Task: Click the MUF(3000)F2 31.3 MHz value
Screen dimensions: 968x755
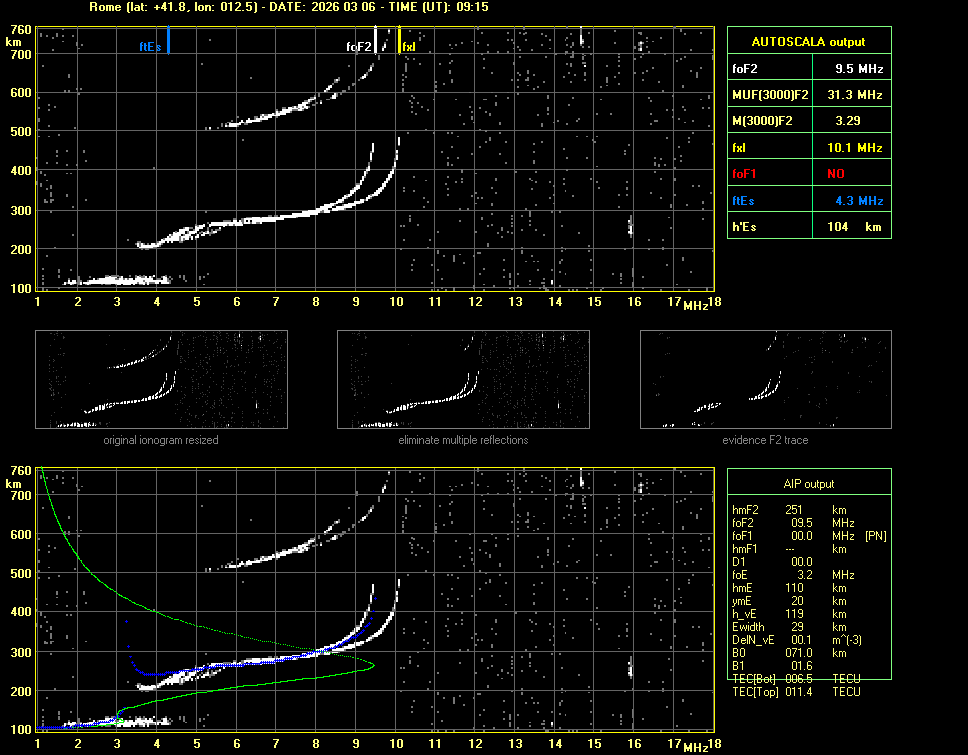Action: [859, 95]
